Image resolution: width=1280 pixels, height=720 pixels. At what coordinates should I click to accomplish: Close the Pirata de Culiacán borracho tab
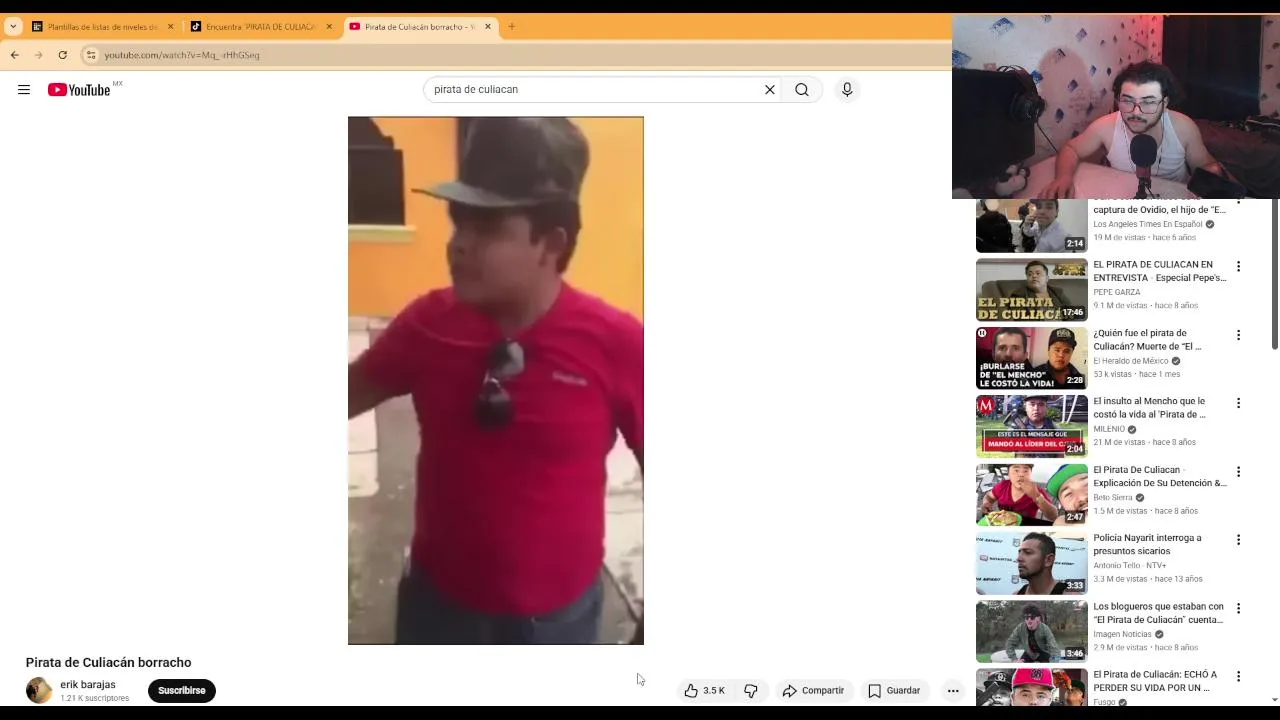(488, 27)
